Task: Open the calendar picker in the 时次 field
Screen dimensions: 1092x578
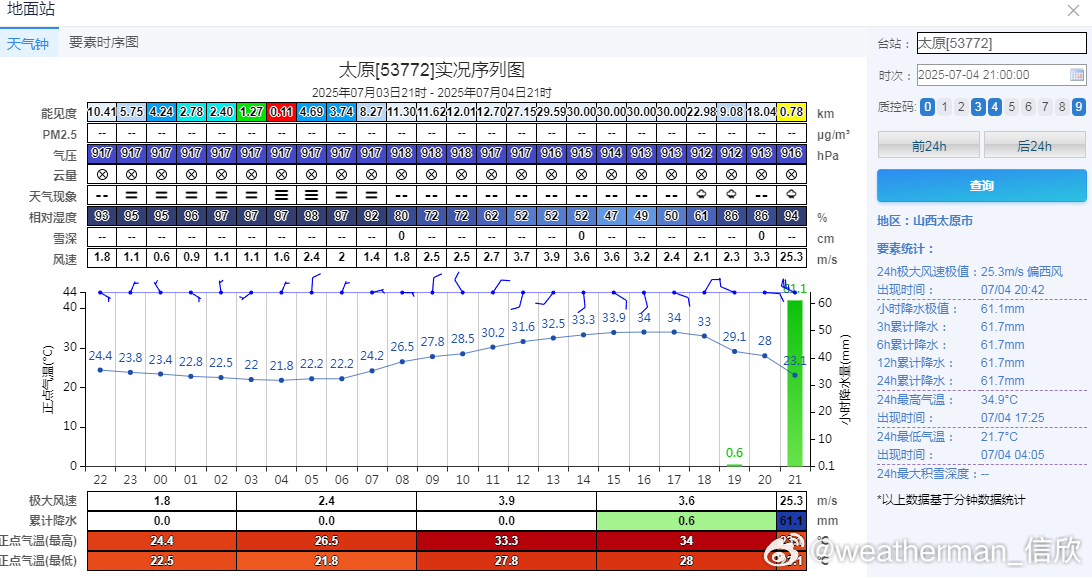Action: [x=1077, y=75]
